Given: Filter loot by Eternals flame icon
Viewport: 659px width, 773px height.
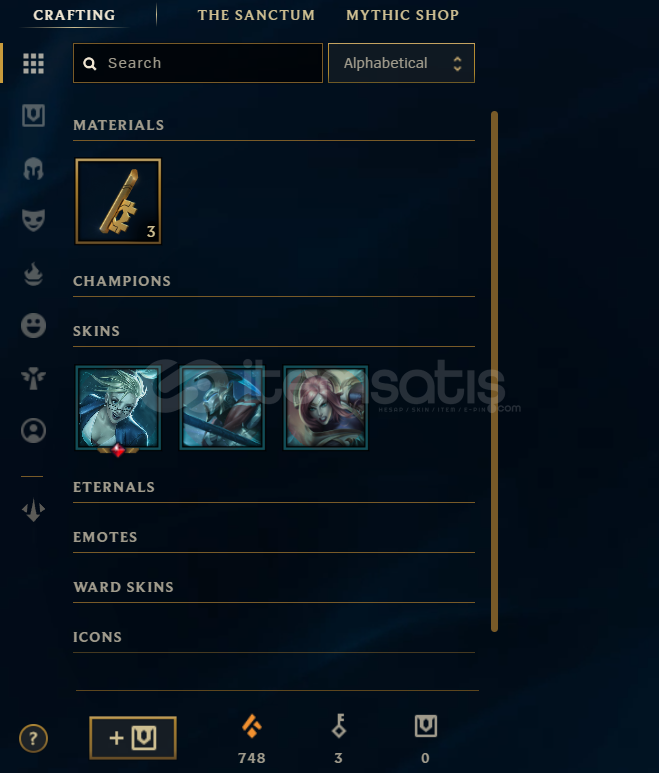Looking at the screenshot, I should [x=34, y=274].
